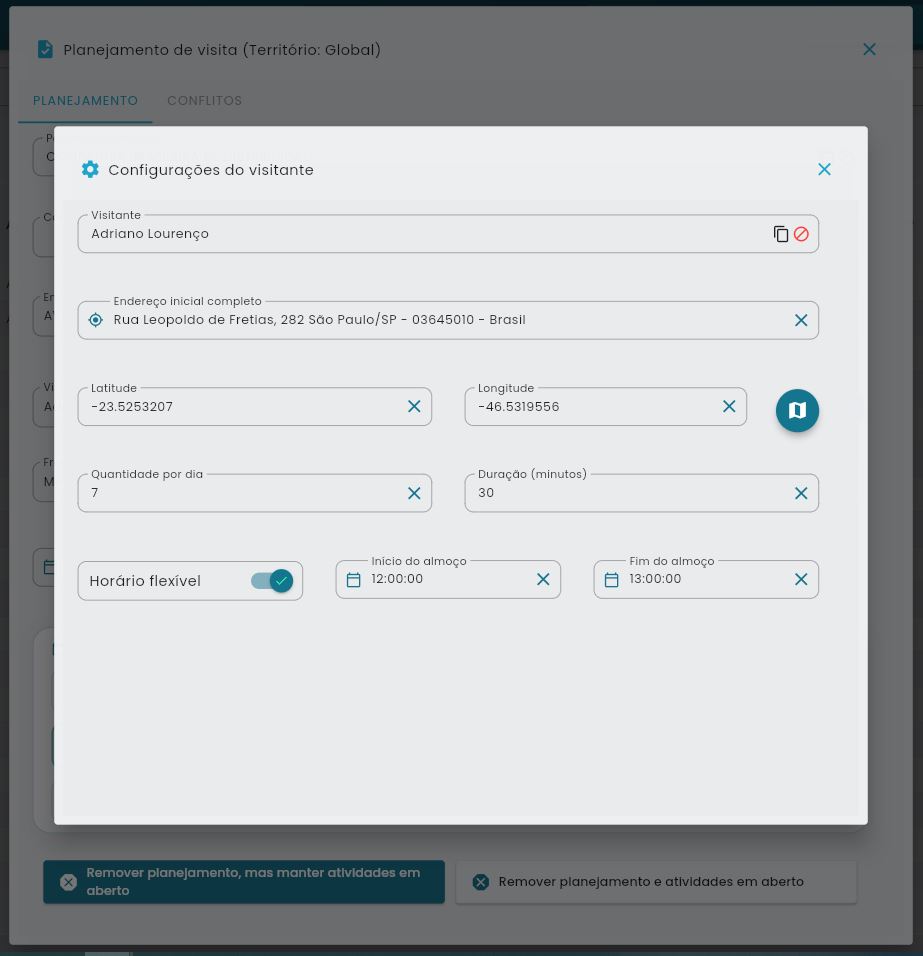
Task: Clear the Latitude field
Action: pyautogui.click(x=414, y=406)
